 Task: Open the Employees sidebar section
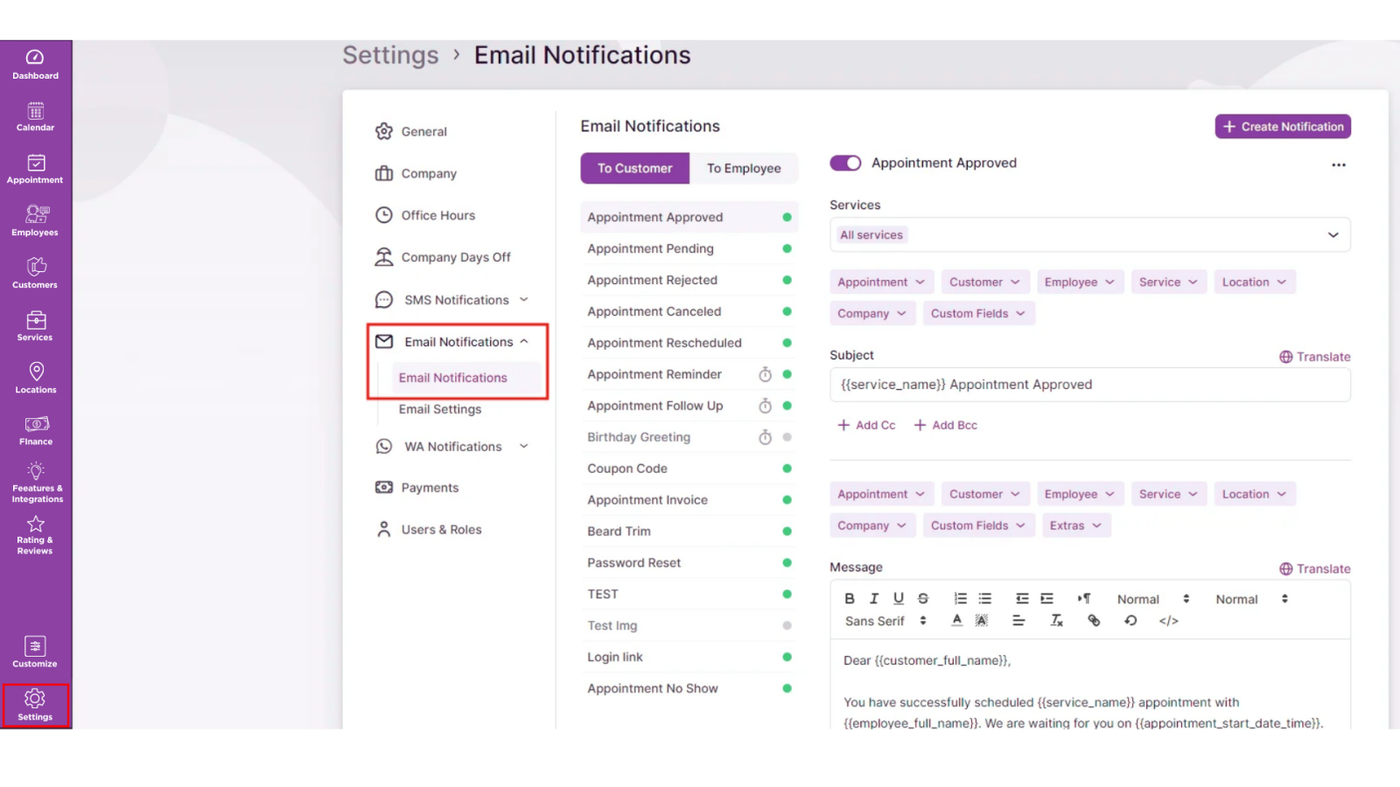[x=35, y=221]
